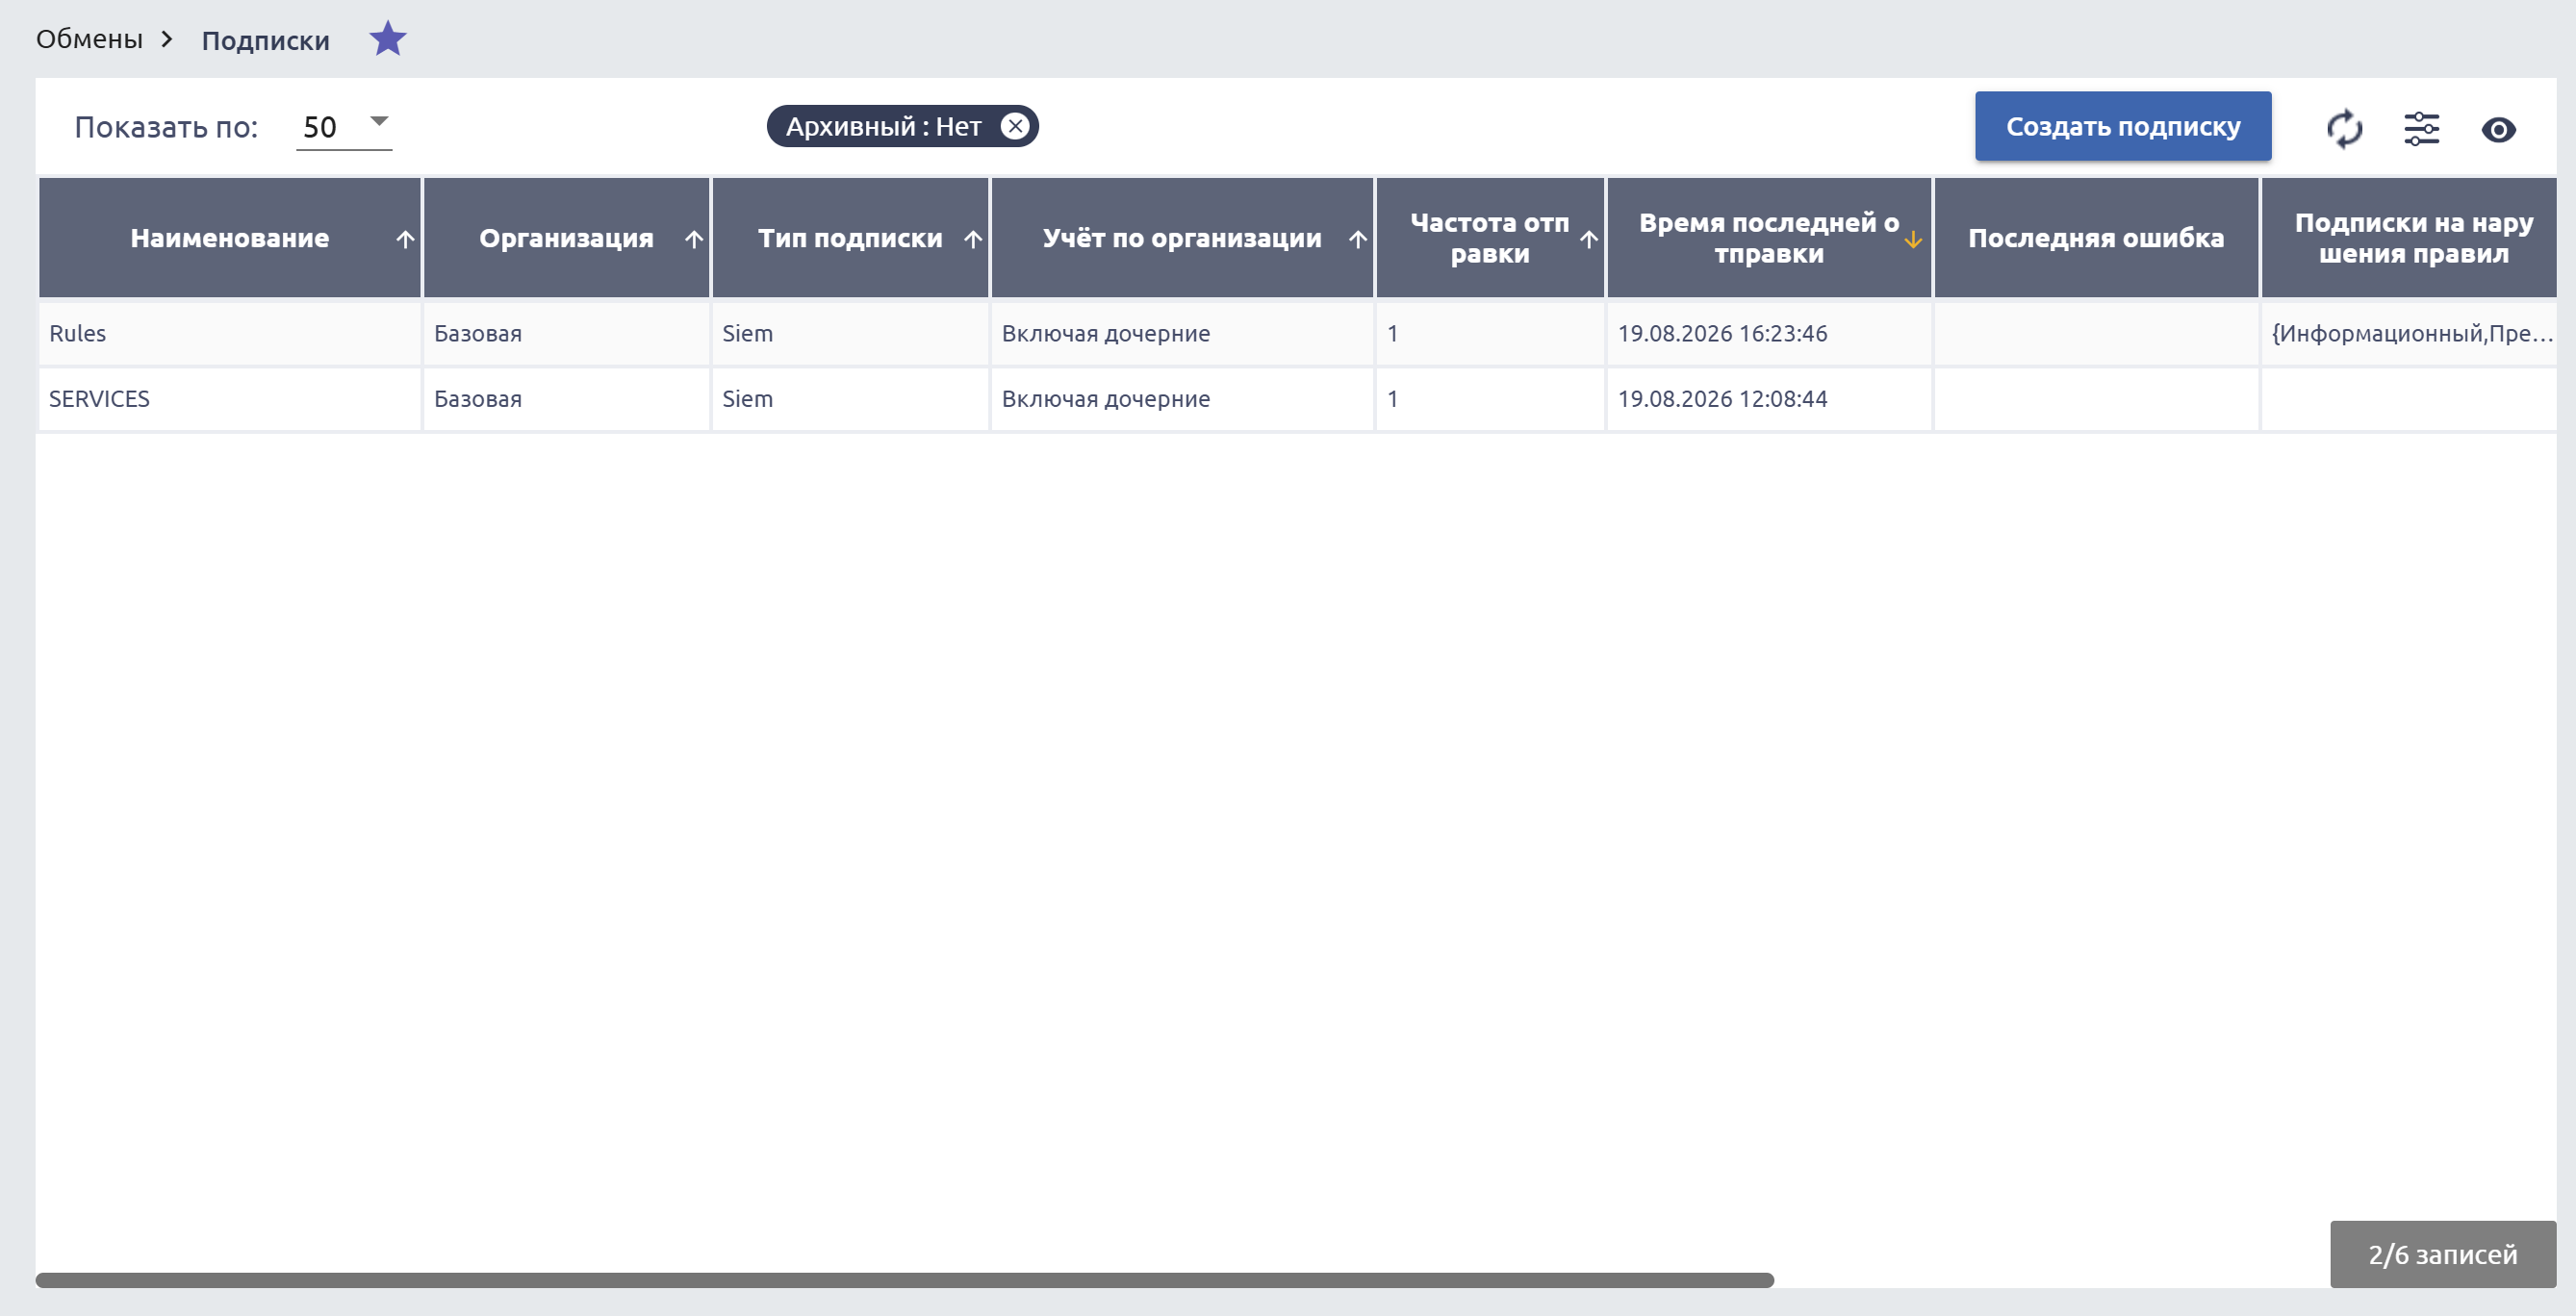
Task: Sort by Тип подписки arrow icon
Action: tap(973, 239)
